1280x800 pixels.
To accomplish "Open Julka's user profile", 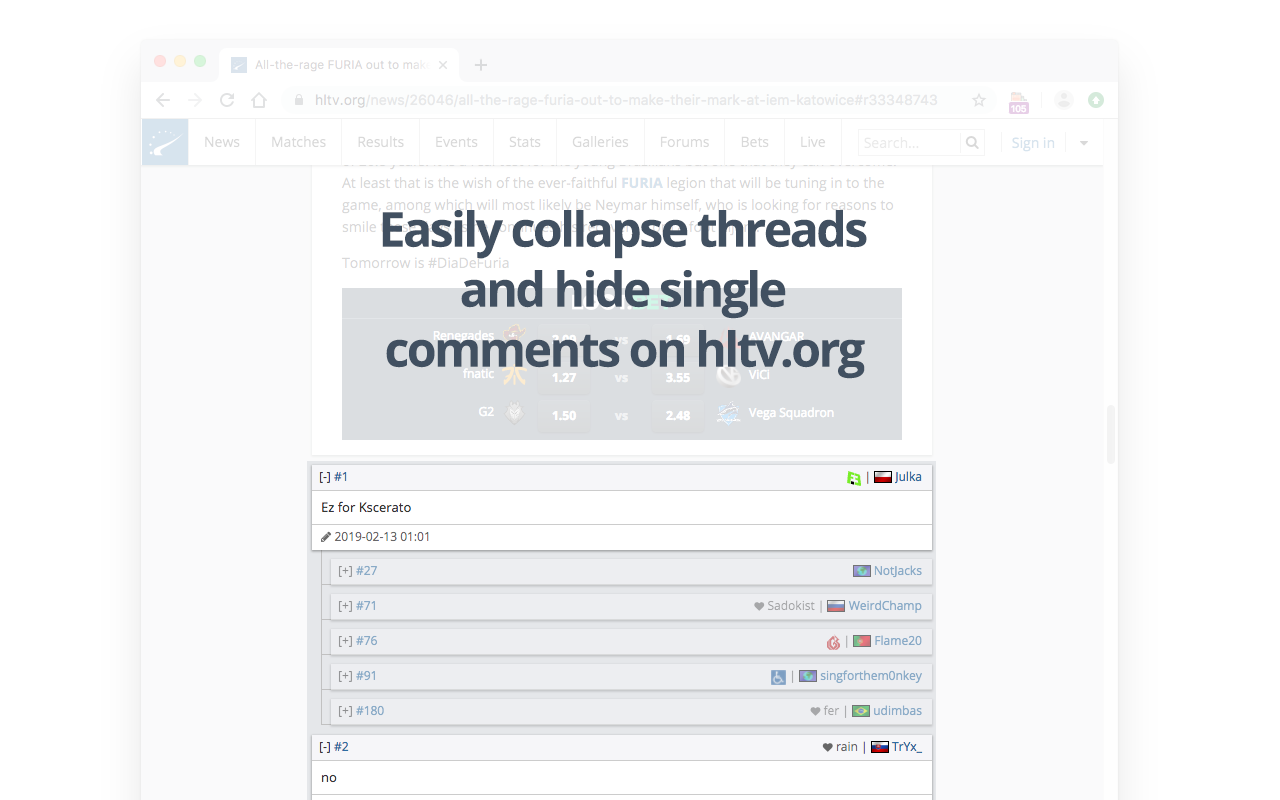I will pyautogui.click(x=908, y=477).
